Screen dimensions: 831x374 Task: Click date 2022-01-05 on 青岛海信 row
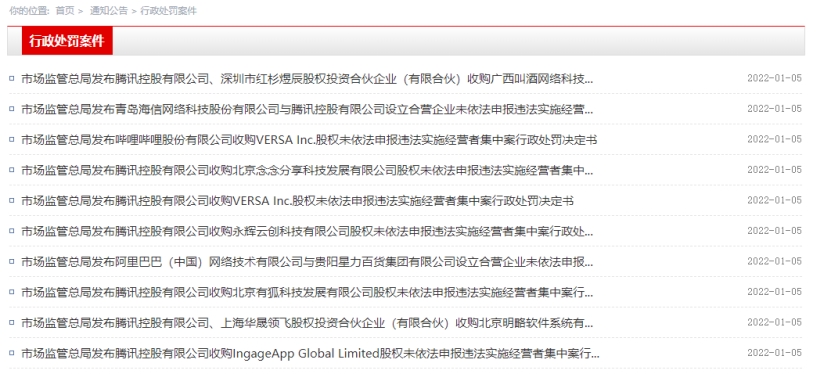[x=774, y=109]
